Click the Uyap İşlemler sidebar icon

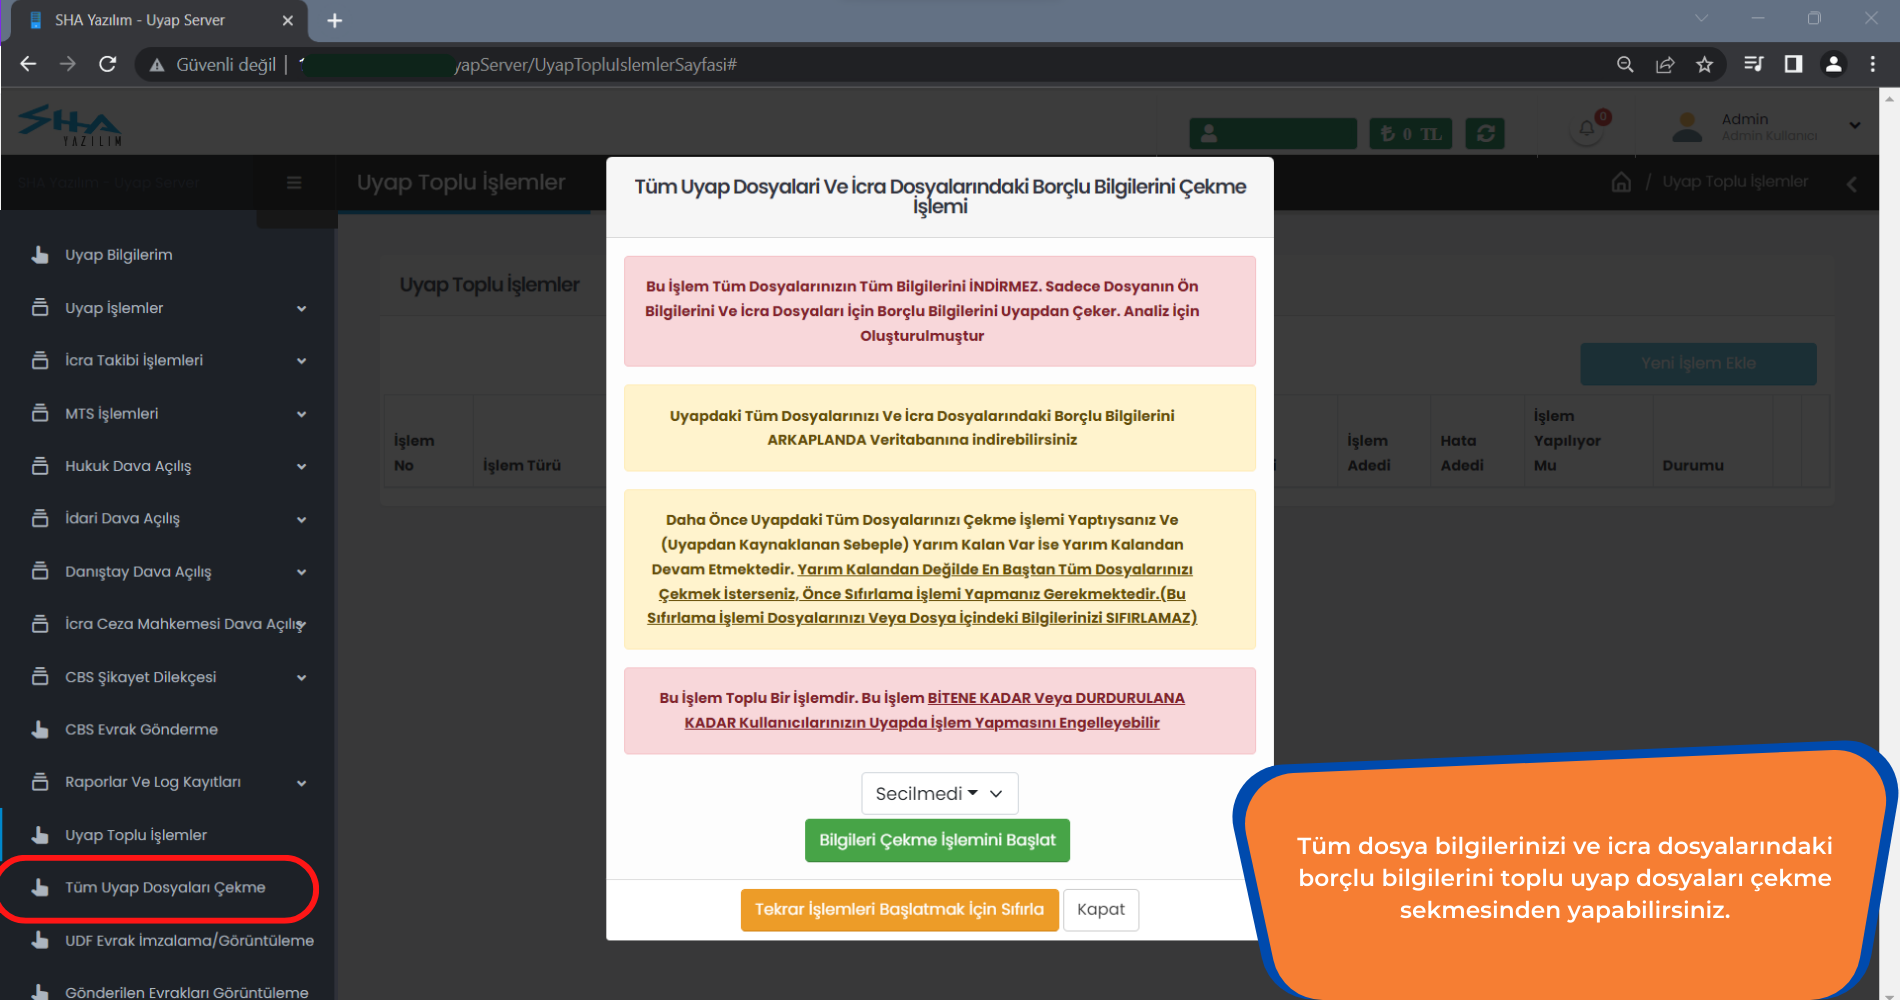tap(40, 307)
